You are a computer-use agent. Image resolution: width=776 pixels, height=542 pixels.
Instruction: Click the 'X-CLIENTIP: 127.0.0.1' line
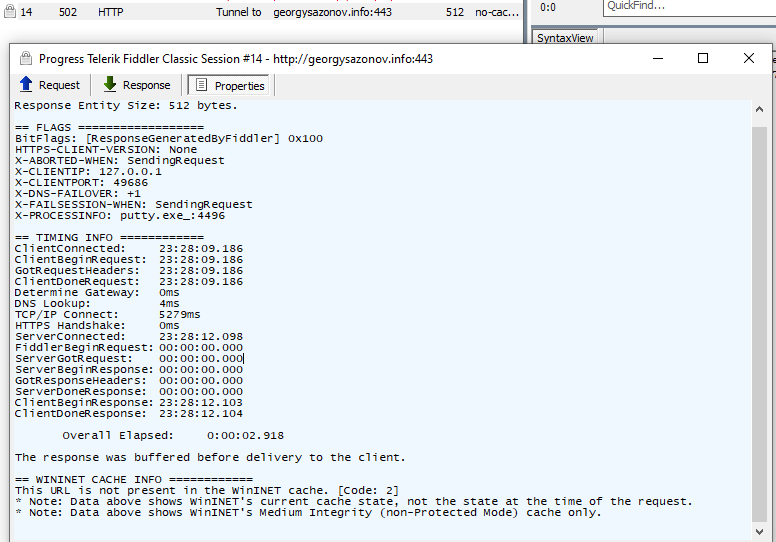pos(88,172)
